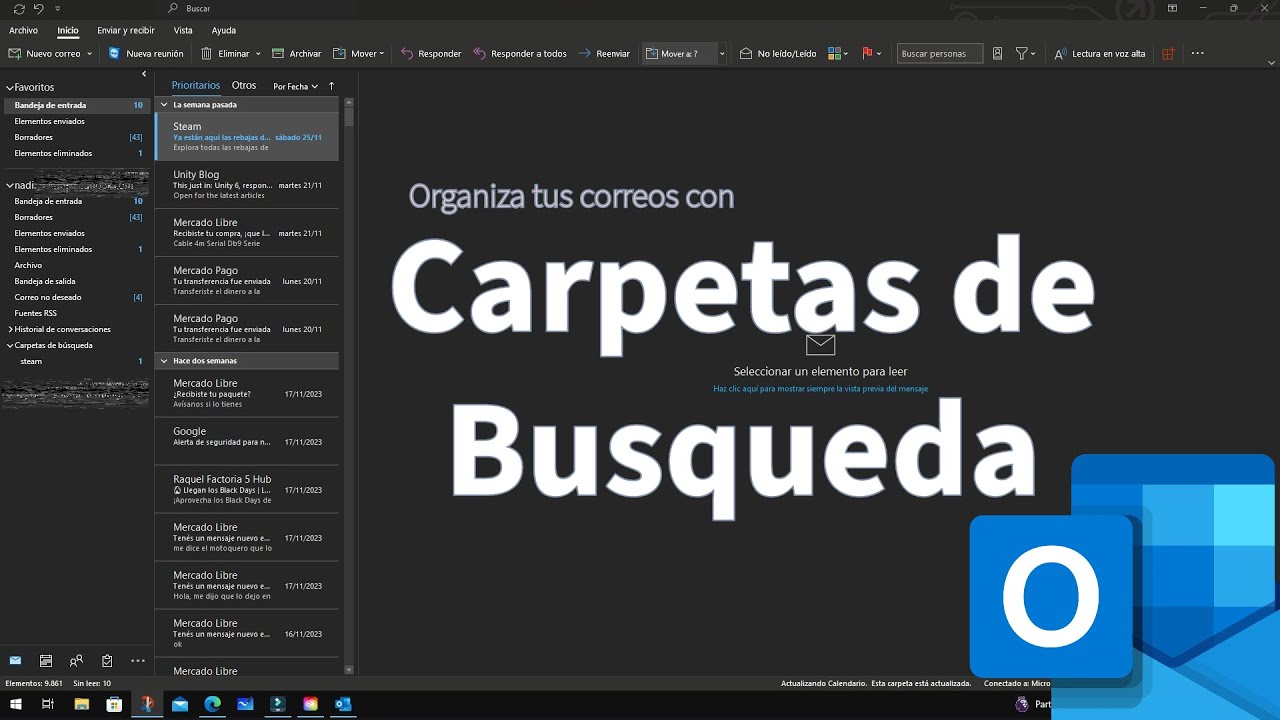Click Nueva reunión in the toolbar
Viewport: 1280px width, 720px height.
click(146, 54)
